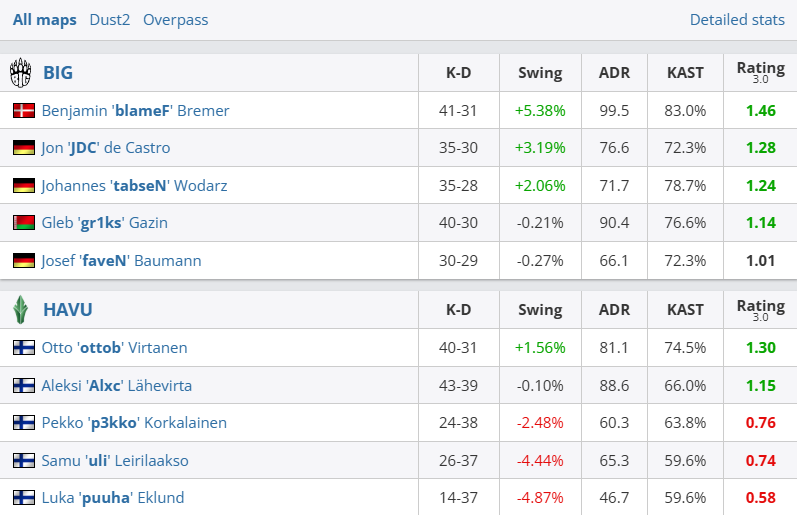
Task: Open Benjamin 'blameF' Bremer's player profile
Action: coord(135,110)
